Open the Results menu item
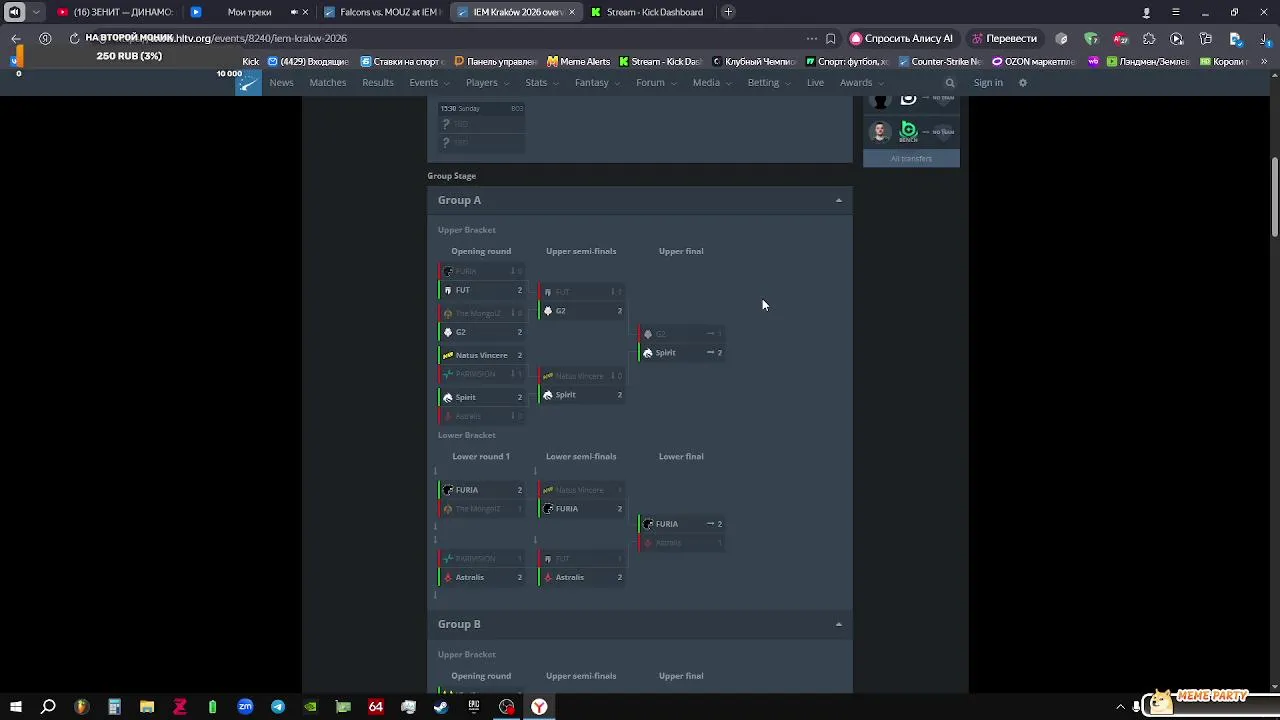The height and width of the screenshot is (720, 1280). tap(378, 83)
